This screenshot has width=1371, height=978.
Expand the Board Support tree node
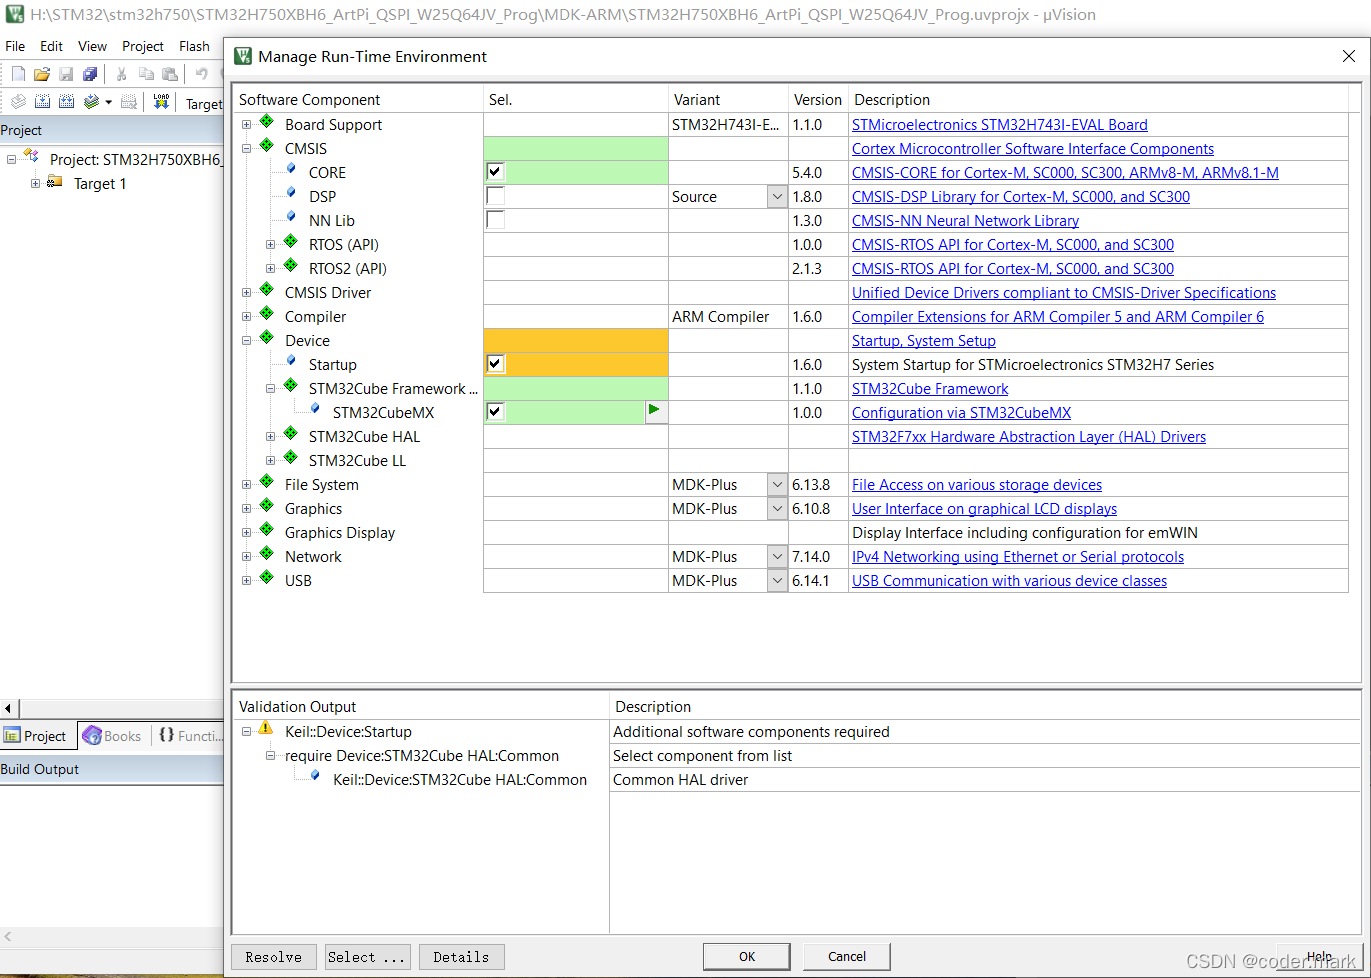(x=246, y=125)
